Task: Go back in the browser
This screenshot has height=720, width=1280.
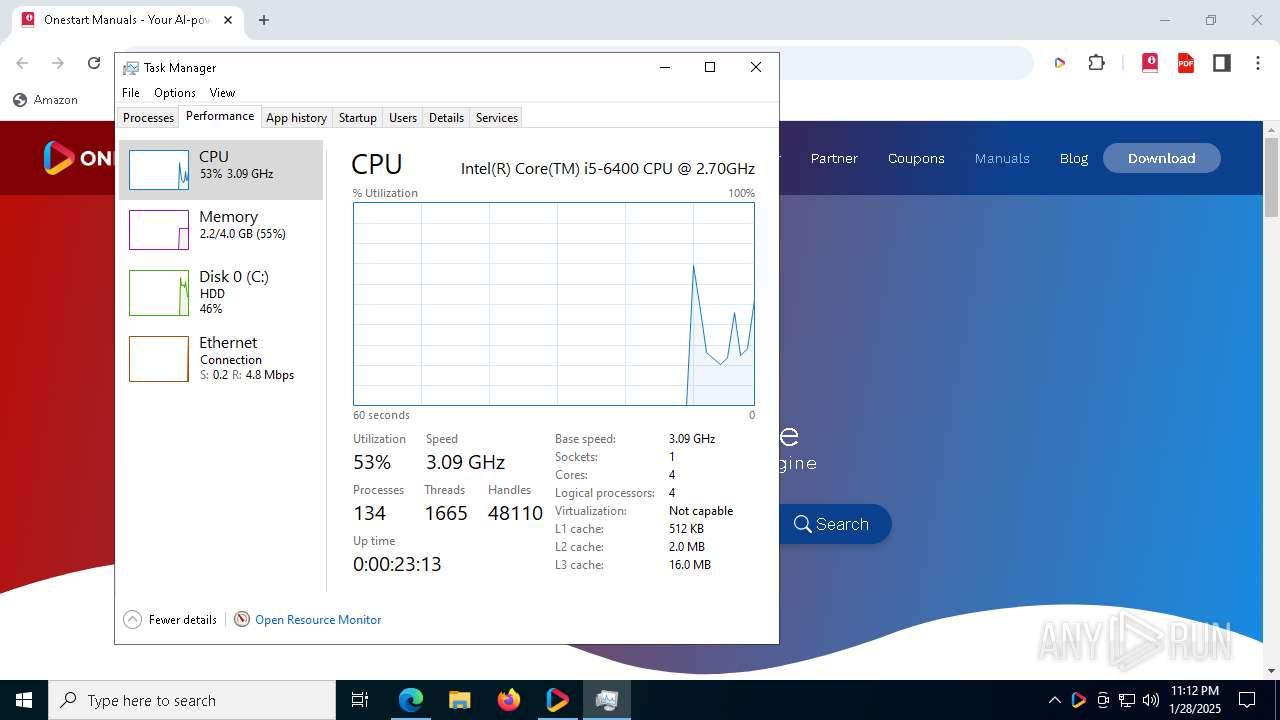Action: (x=22, y=63)
